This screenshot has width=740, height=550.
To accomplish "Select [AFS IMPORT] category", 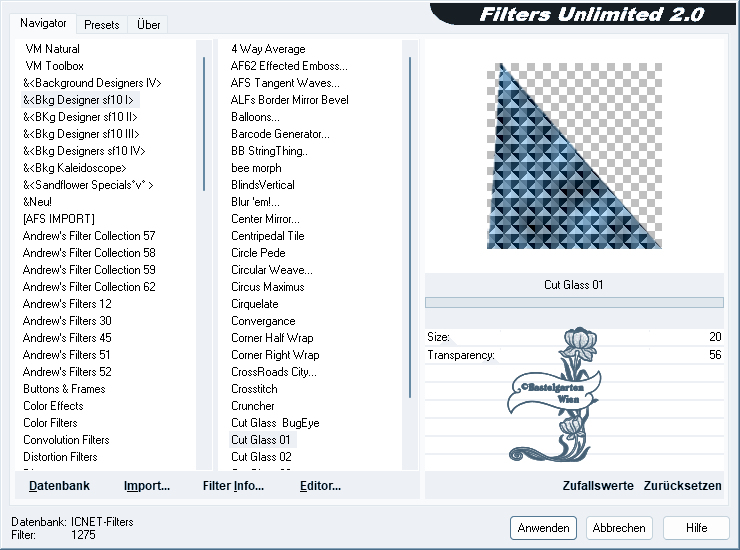I will tap(59, 219).
